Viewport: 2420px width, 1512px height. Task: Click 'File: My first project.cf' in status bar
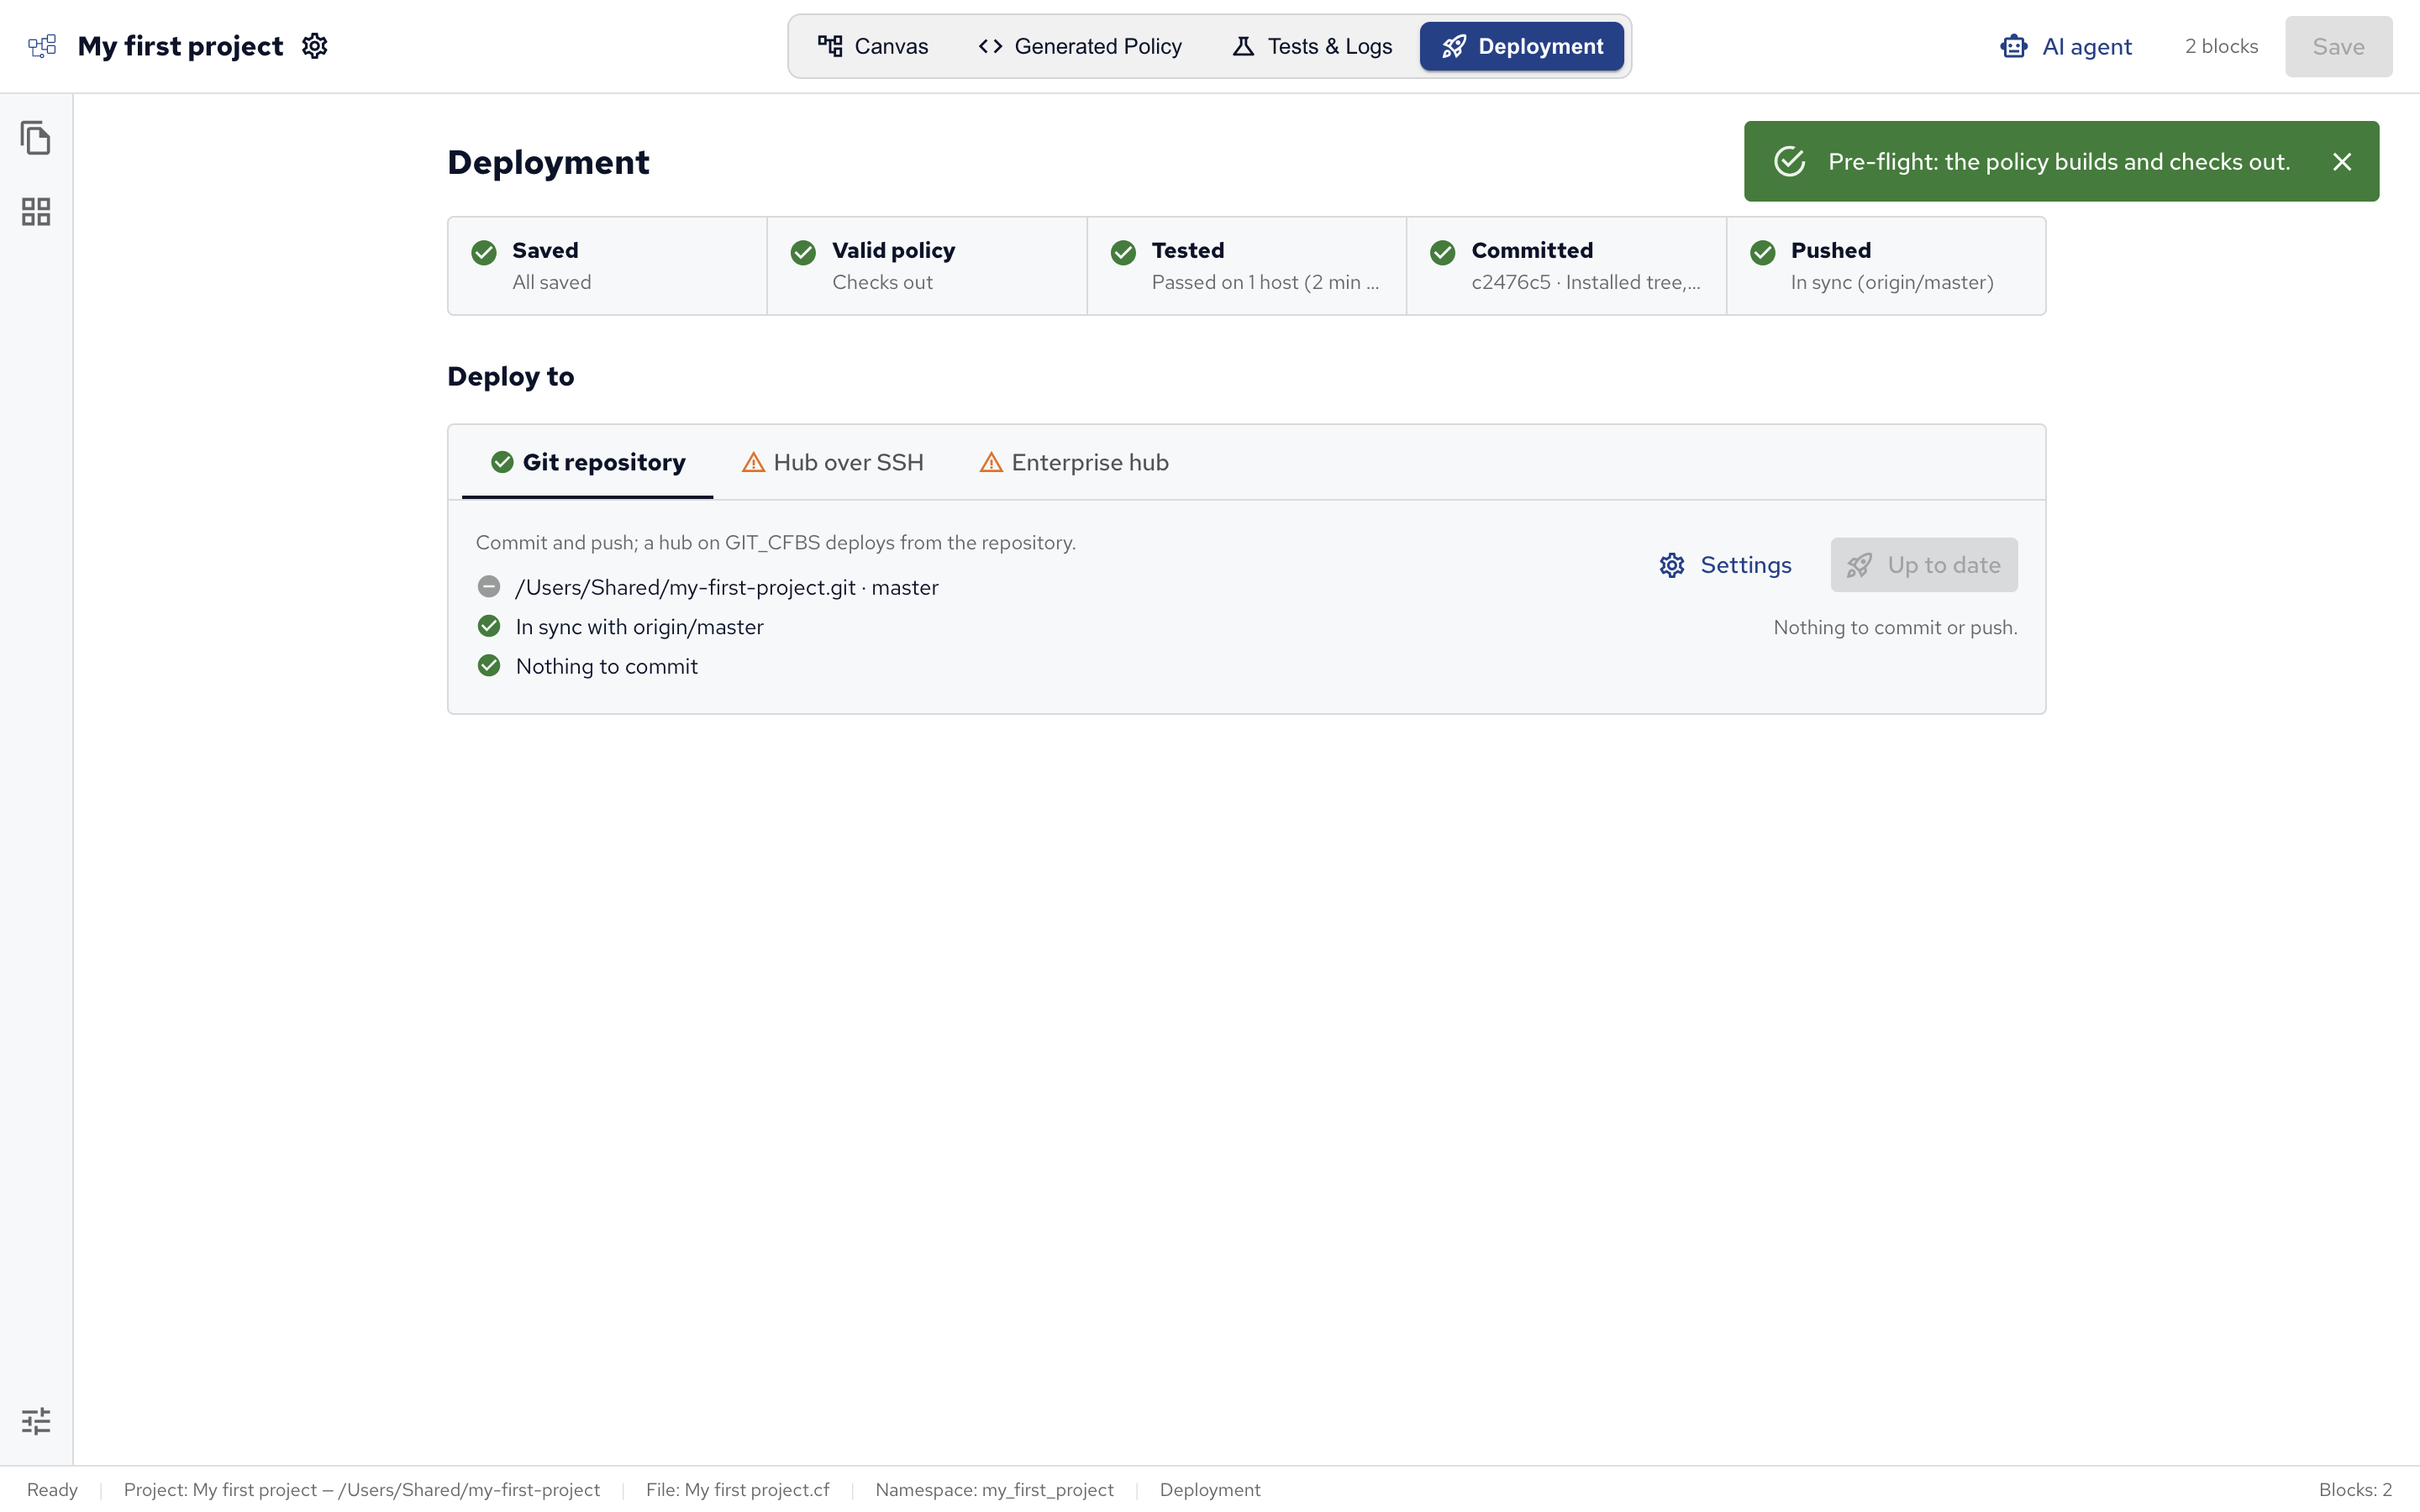coord(737,1489)
